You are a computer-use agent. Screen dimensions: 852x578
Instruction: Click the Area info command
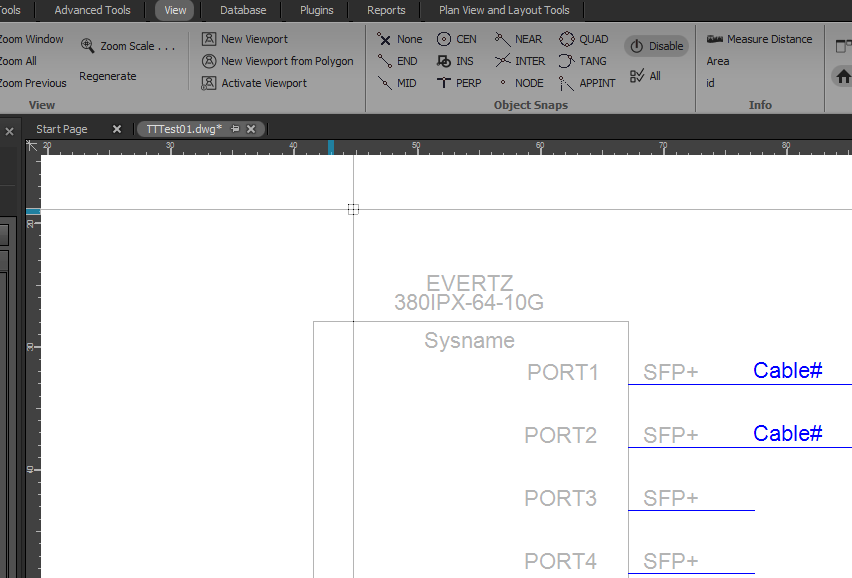(718, 61)
